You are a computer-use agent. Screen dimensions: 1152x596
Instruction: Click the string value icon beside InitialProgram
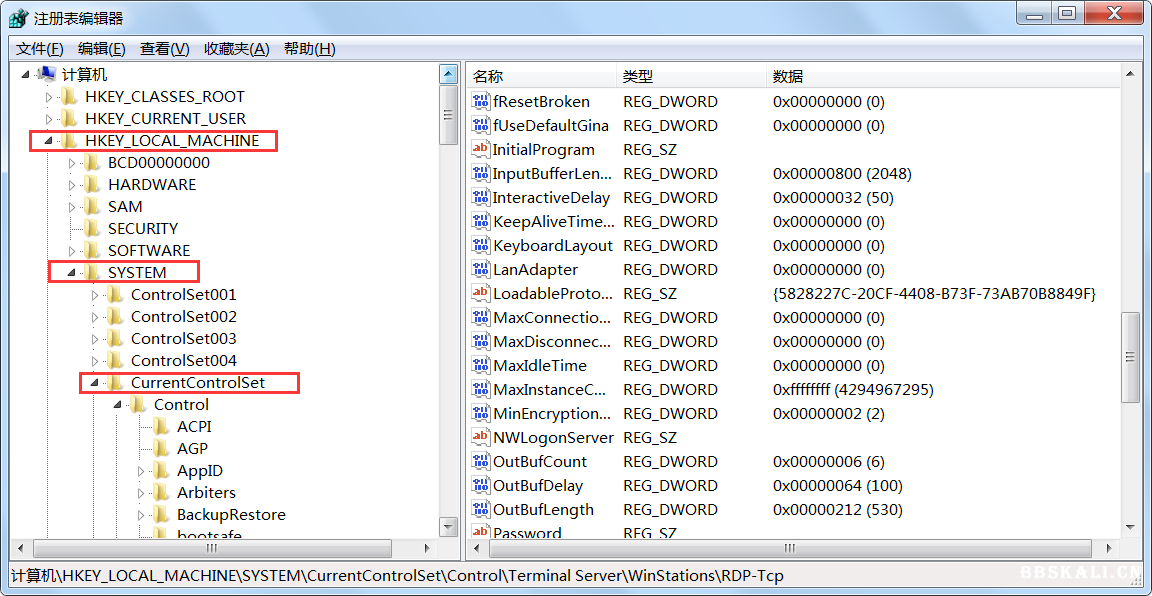pyautogui.click(x=481, y=149)
